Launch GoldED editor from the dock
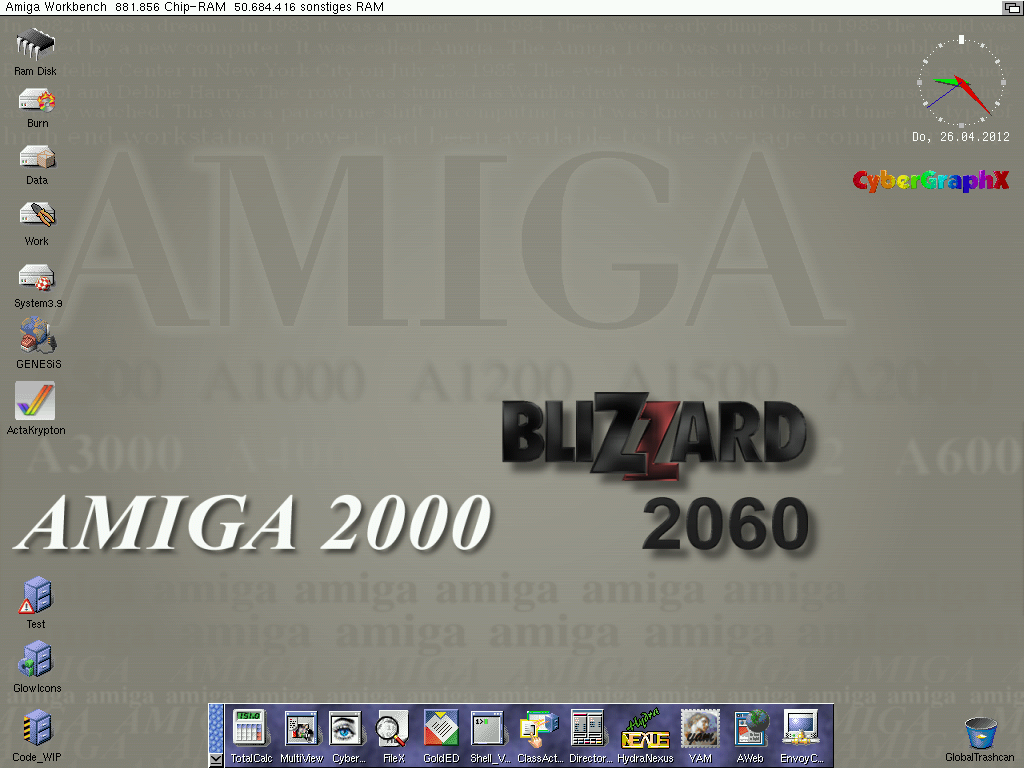Screen dimensions: 1024x768 click(441, 730)
